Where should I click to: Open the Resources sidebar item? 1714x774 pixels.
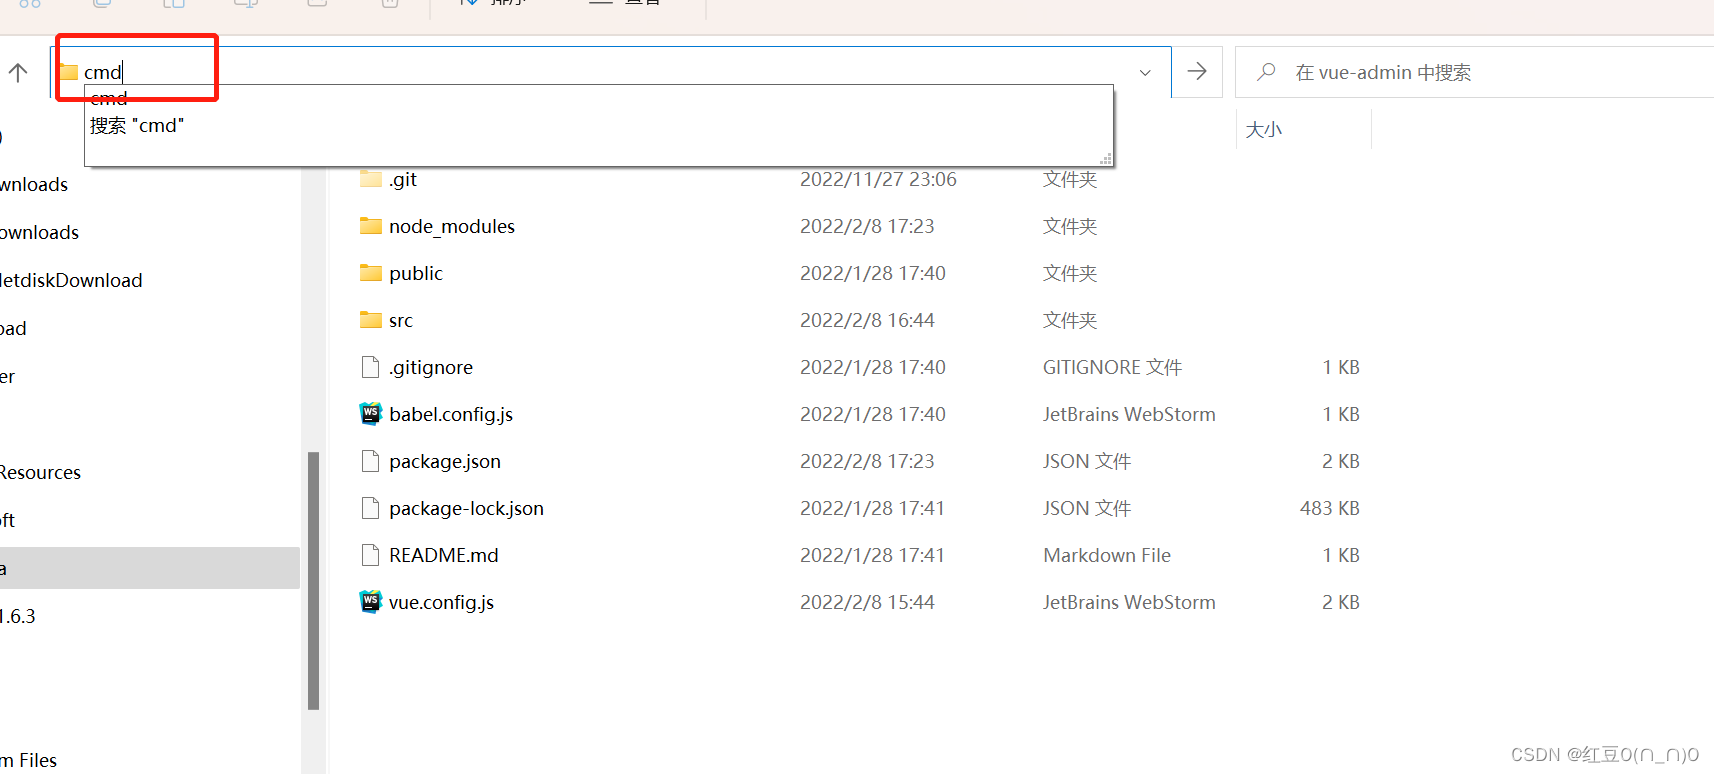point(40,473)
